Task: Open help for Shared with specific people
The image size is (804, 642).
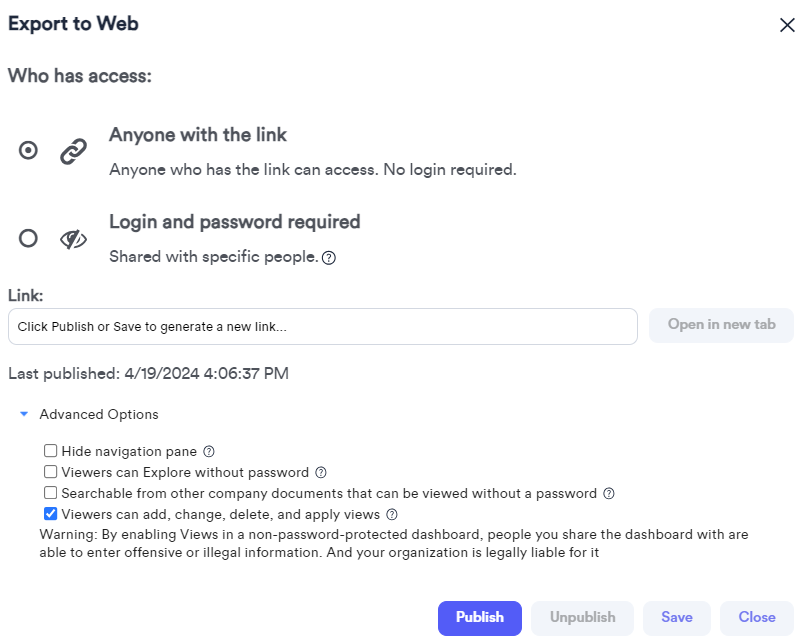Action: 329,257
